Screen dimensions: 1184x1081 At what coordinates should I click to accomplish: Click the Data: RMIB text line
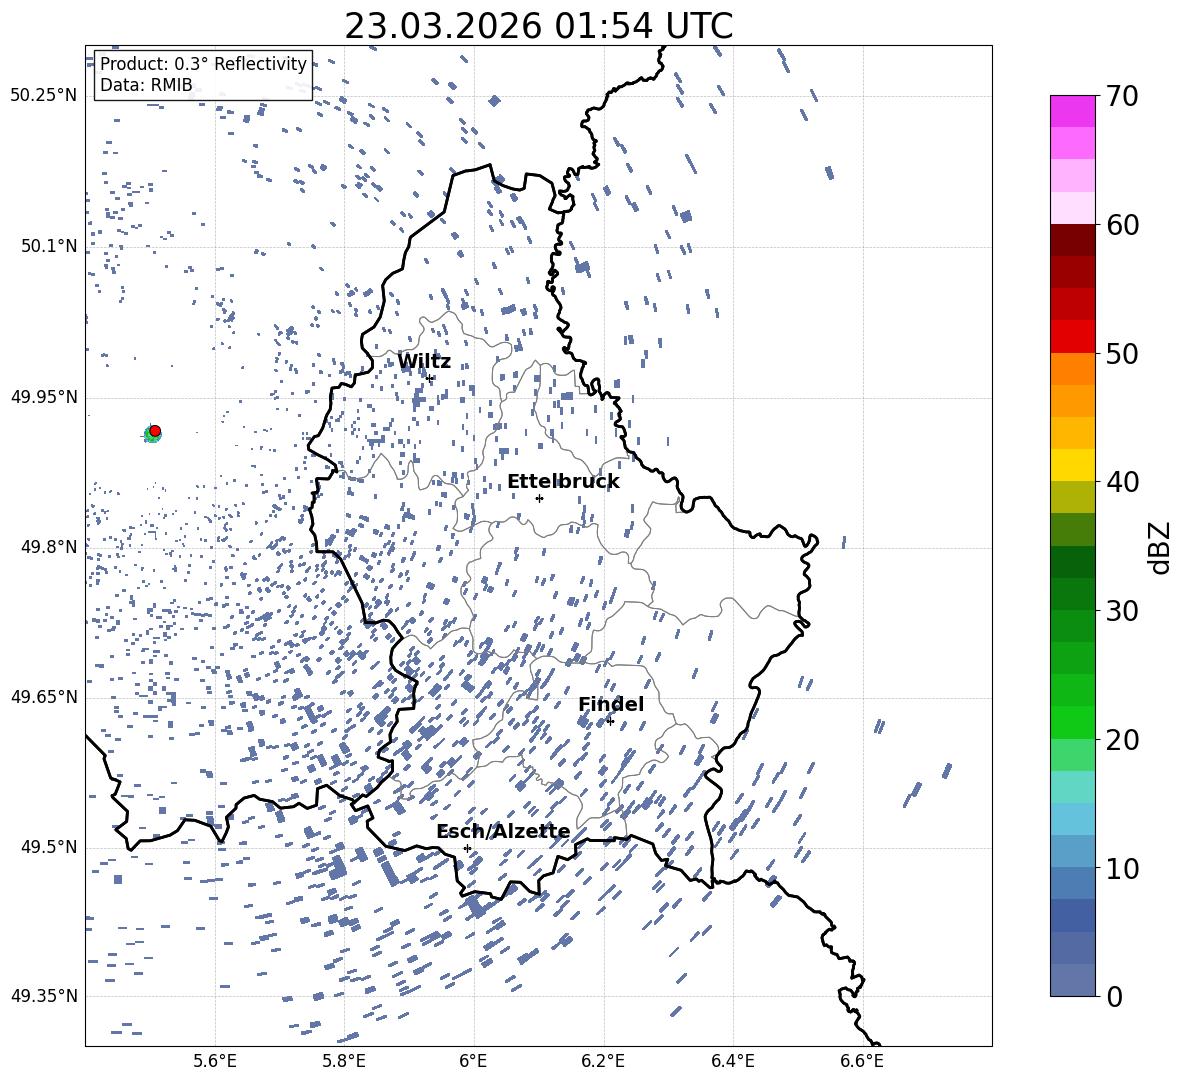[146, 85]
